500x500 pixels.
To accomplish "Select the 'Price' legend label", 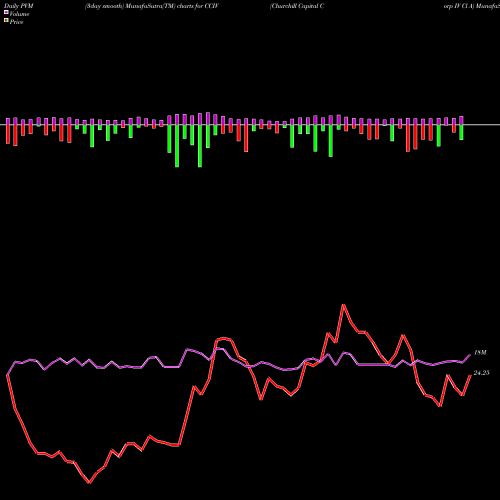I will click(x=16, y=22).
